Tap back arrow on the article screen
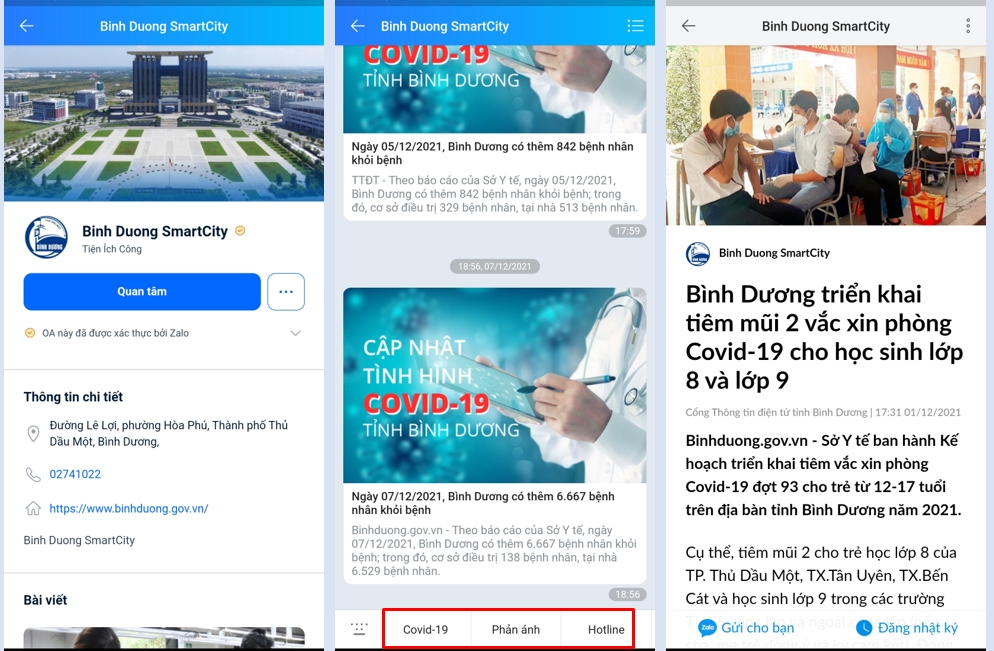The image size is (994, 651). click(x=688, y=26)
